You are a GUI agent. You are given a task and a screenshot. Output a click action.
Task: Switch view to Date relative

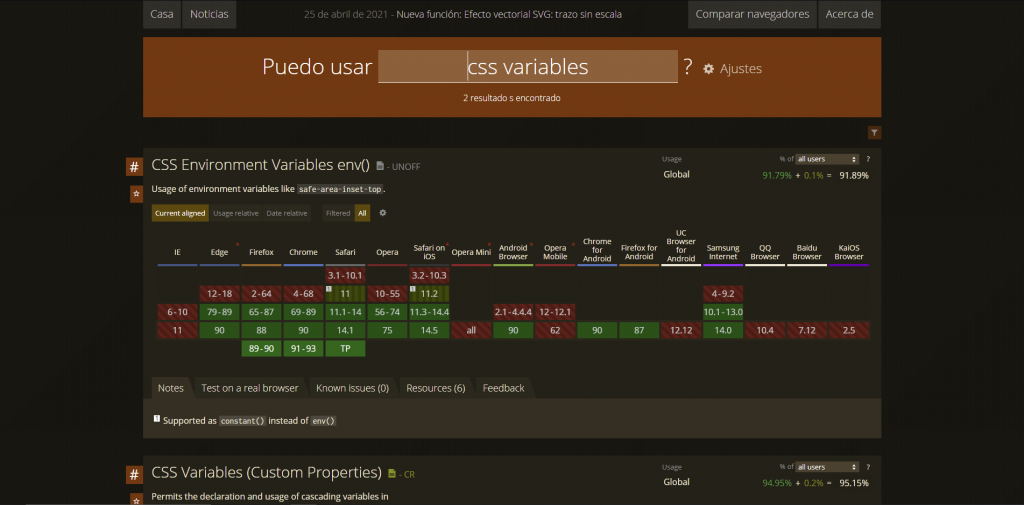286,213
